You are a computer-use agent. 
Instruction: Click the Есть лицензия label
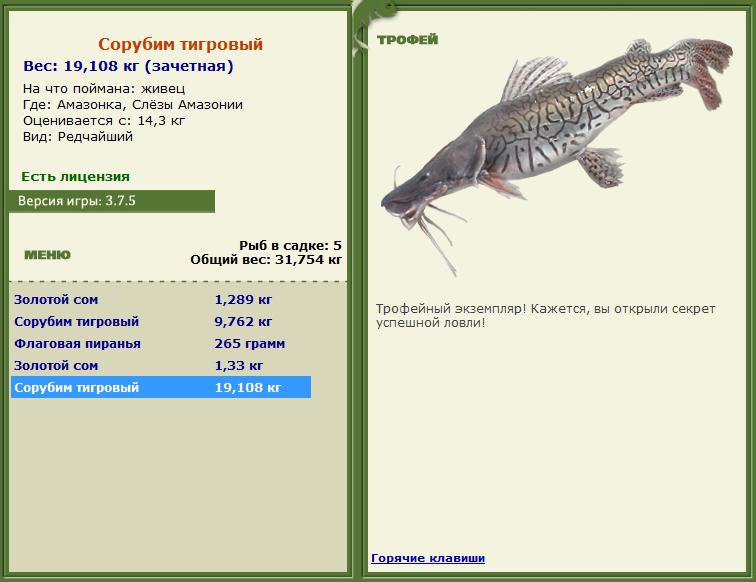point(75,176)
